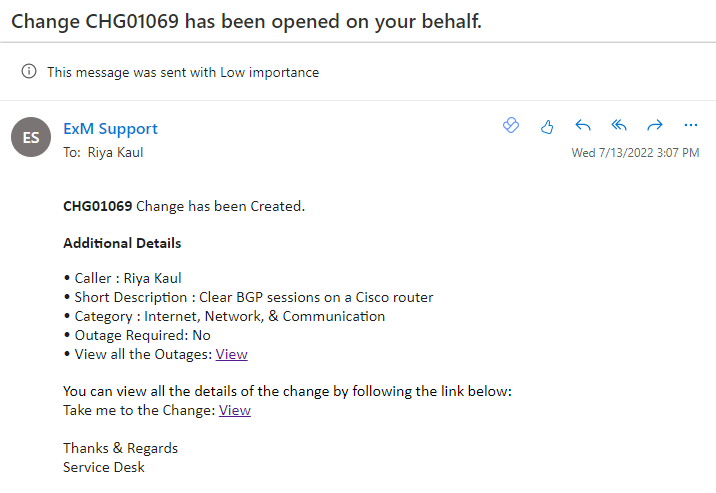The width and height of the screenshot is (716, 493).
Task: Click the Service Desk signature text
Action: (104, 467)
